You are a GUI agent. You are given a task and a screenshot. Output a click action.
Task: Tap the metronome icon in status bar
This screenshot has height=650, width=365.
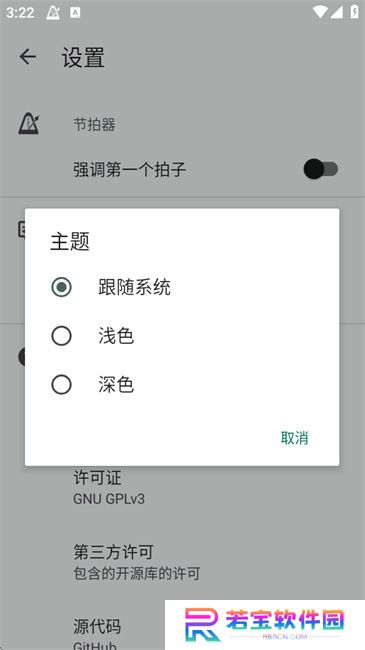pos(53,13)
